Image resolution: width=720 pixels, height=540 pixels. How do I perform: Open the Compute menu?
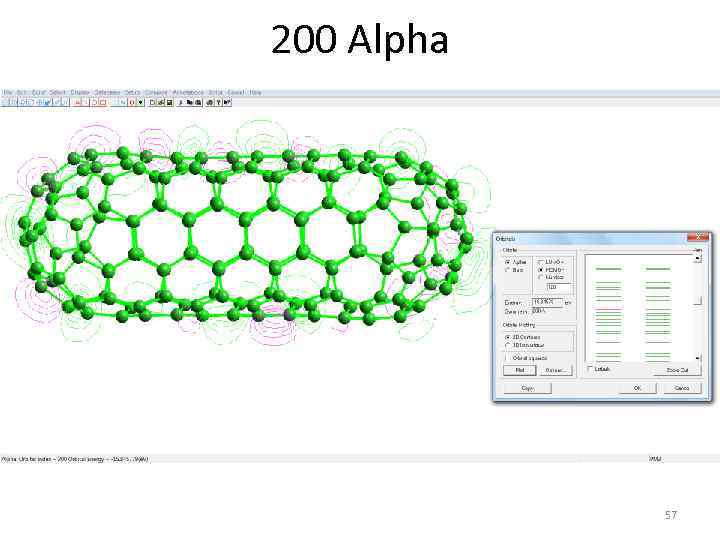click(156, 92)
